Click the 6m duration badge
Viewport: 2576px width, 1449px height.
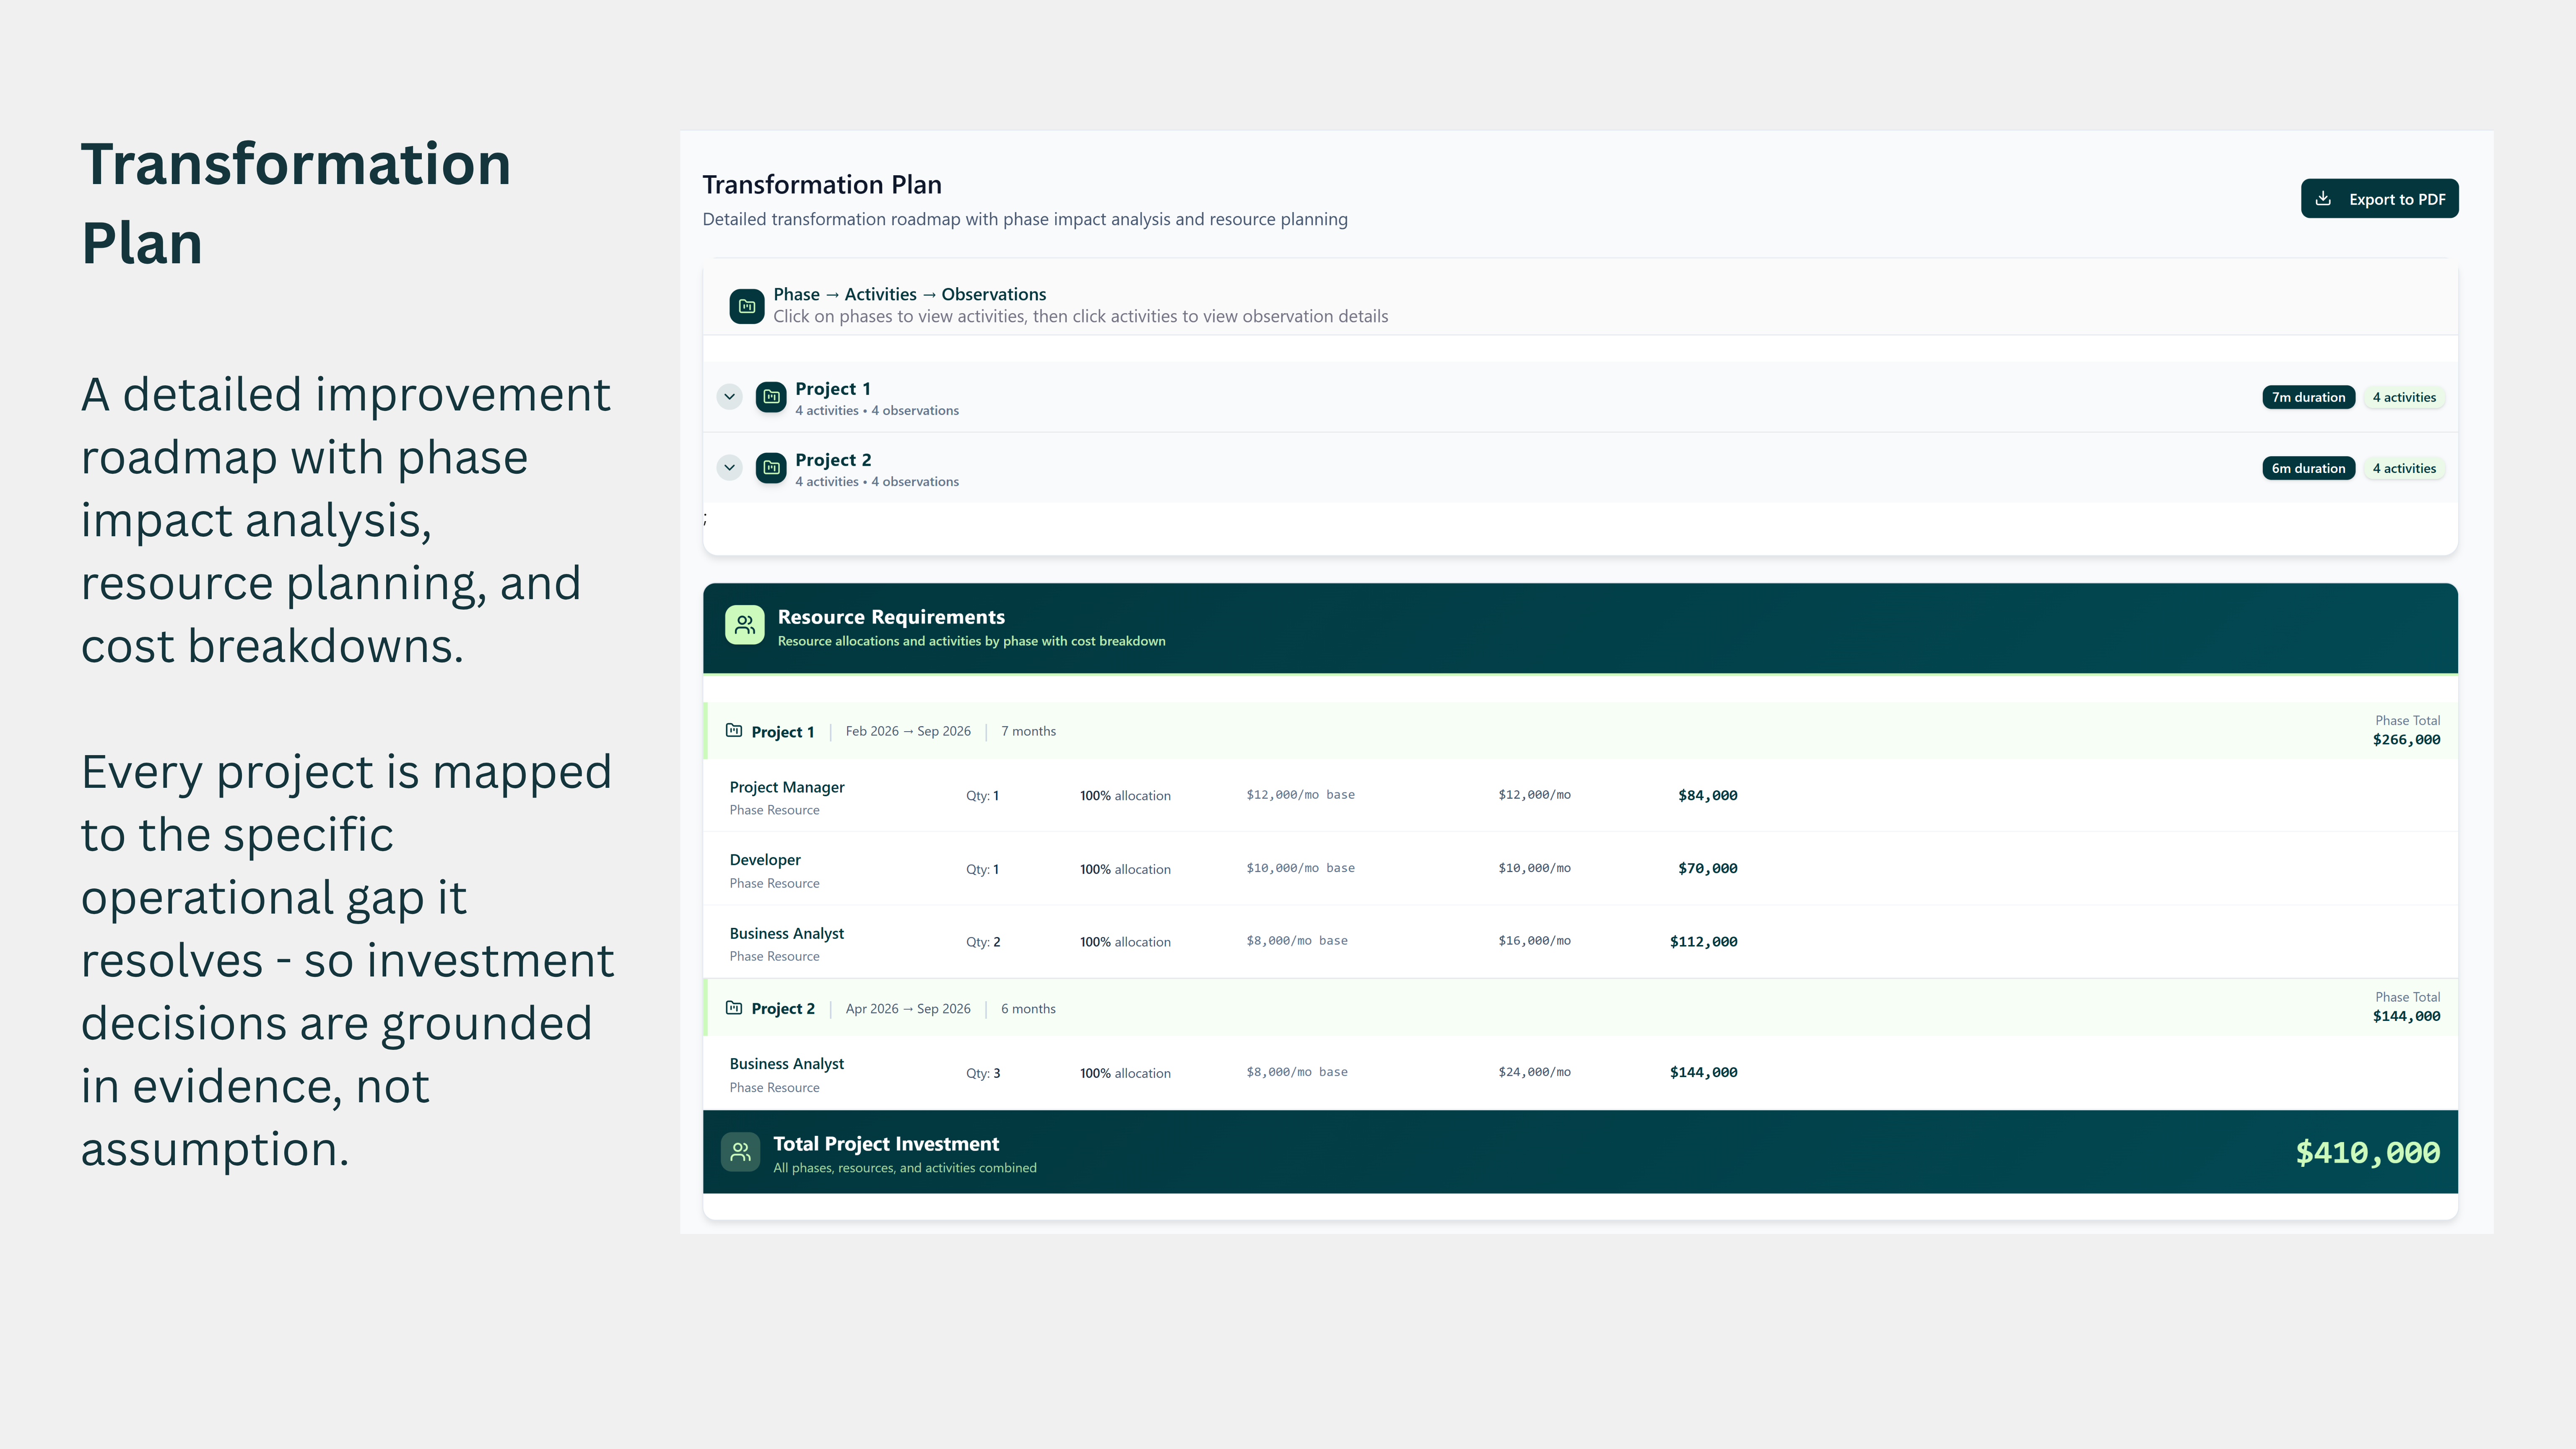click(x=2308, y=468)
